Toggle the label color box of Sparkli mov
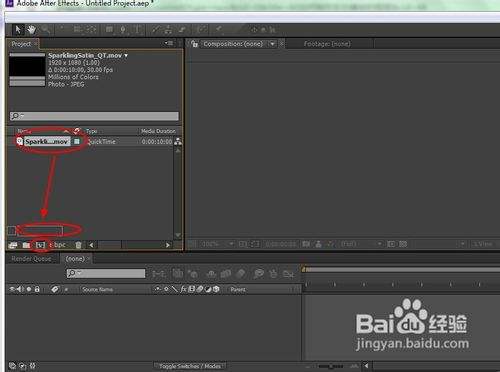500x372 pixels. [77, 142]
